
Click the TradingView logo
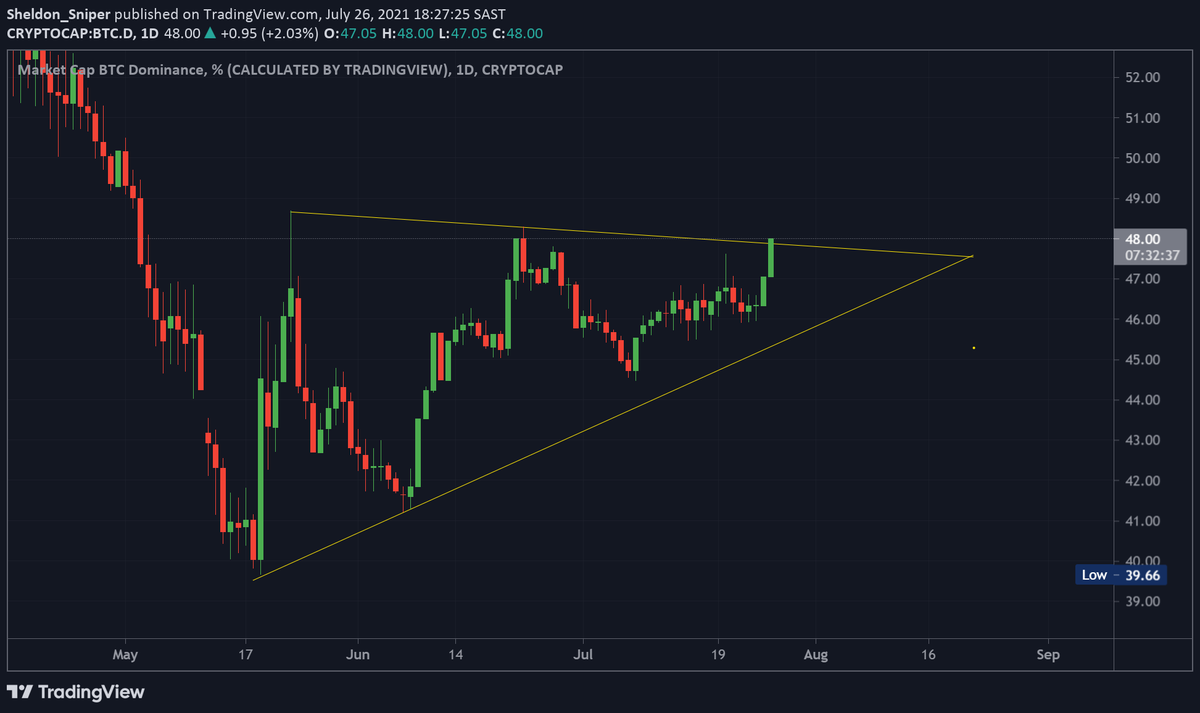(x=76, y=692)
